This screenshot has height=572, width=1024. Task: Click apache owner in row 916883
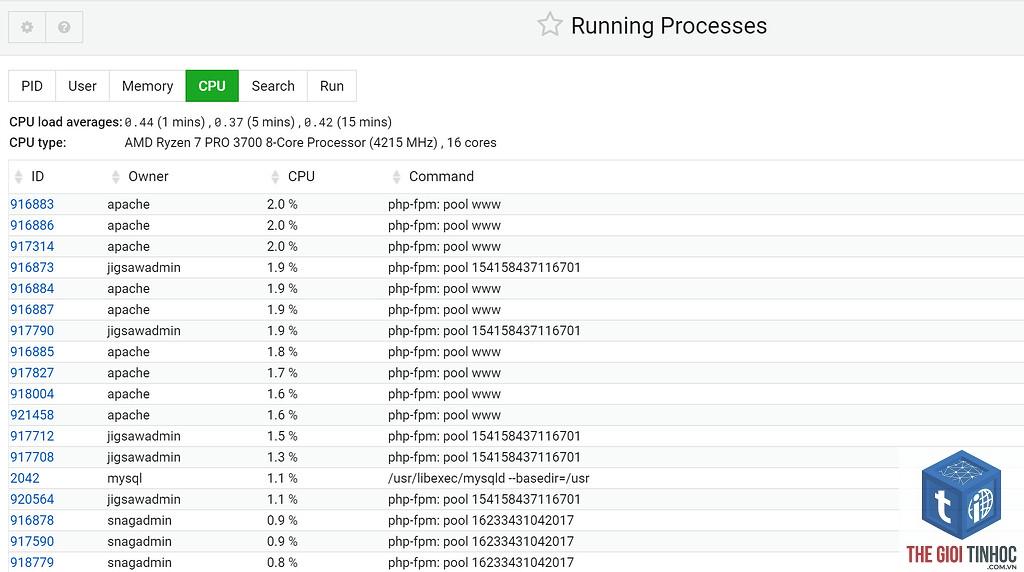point(129,204)
